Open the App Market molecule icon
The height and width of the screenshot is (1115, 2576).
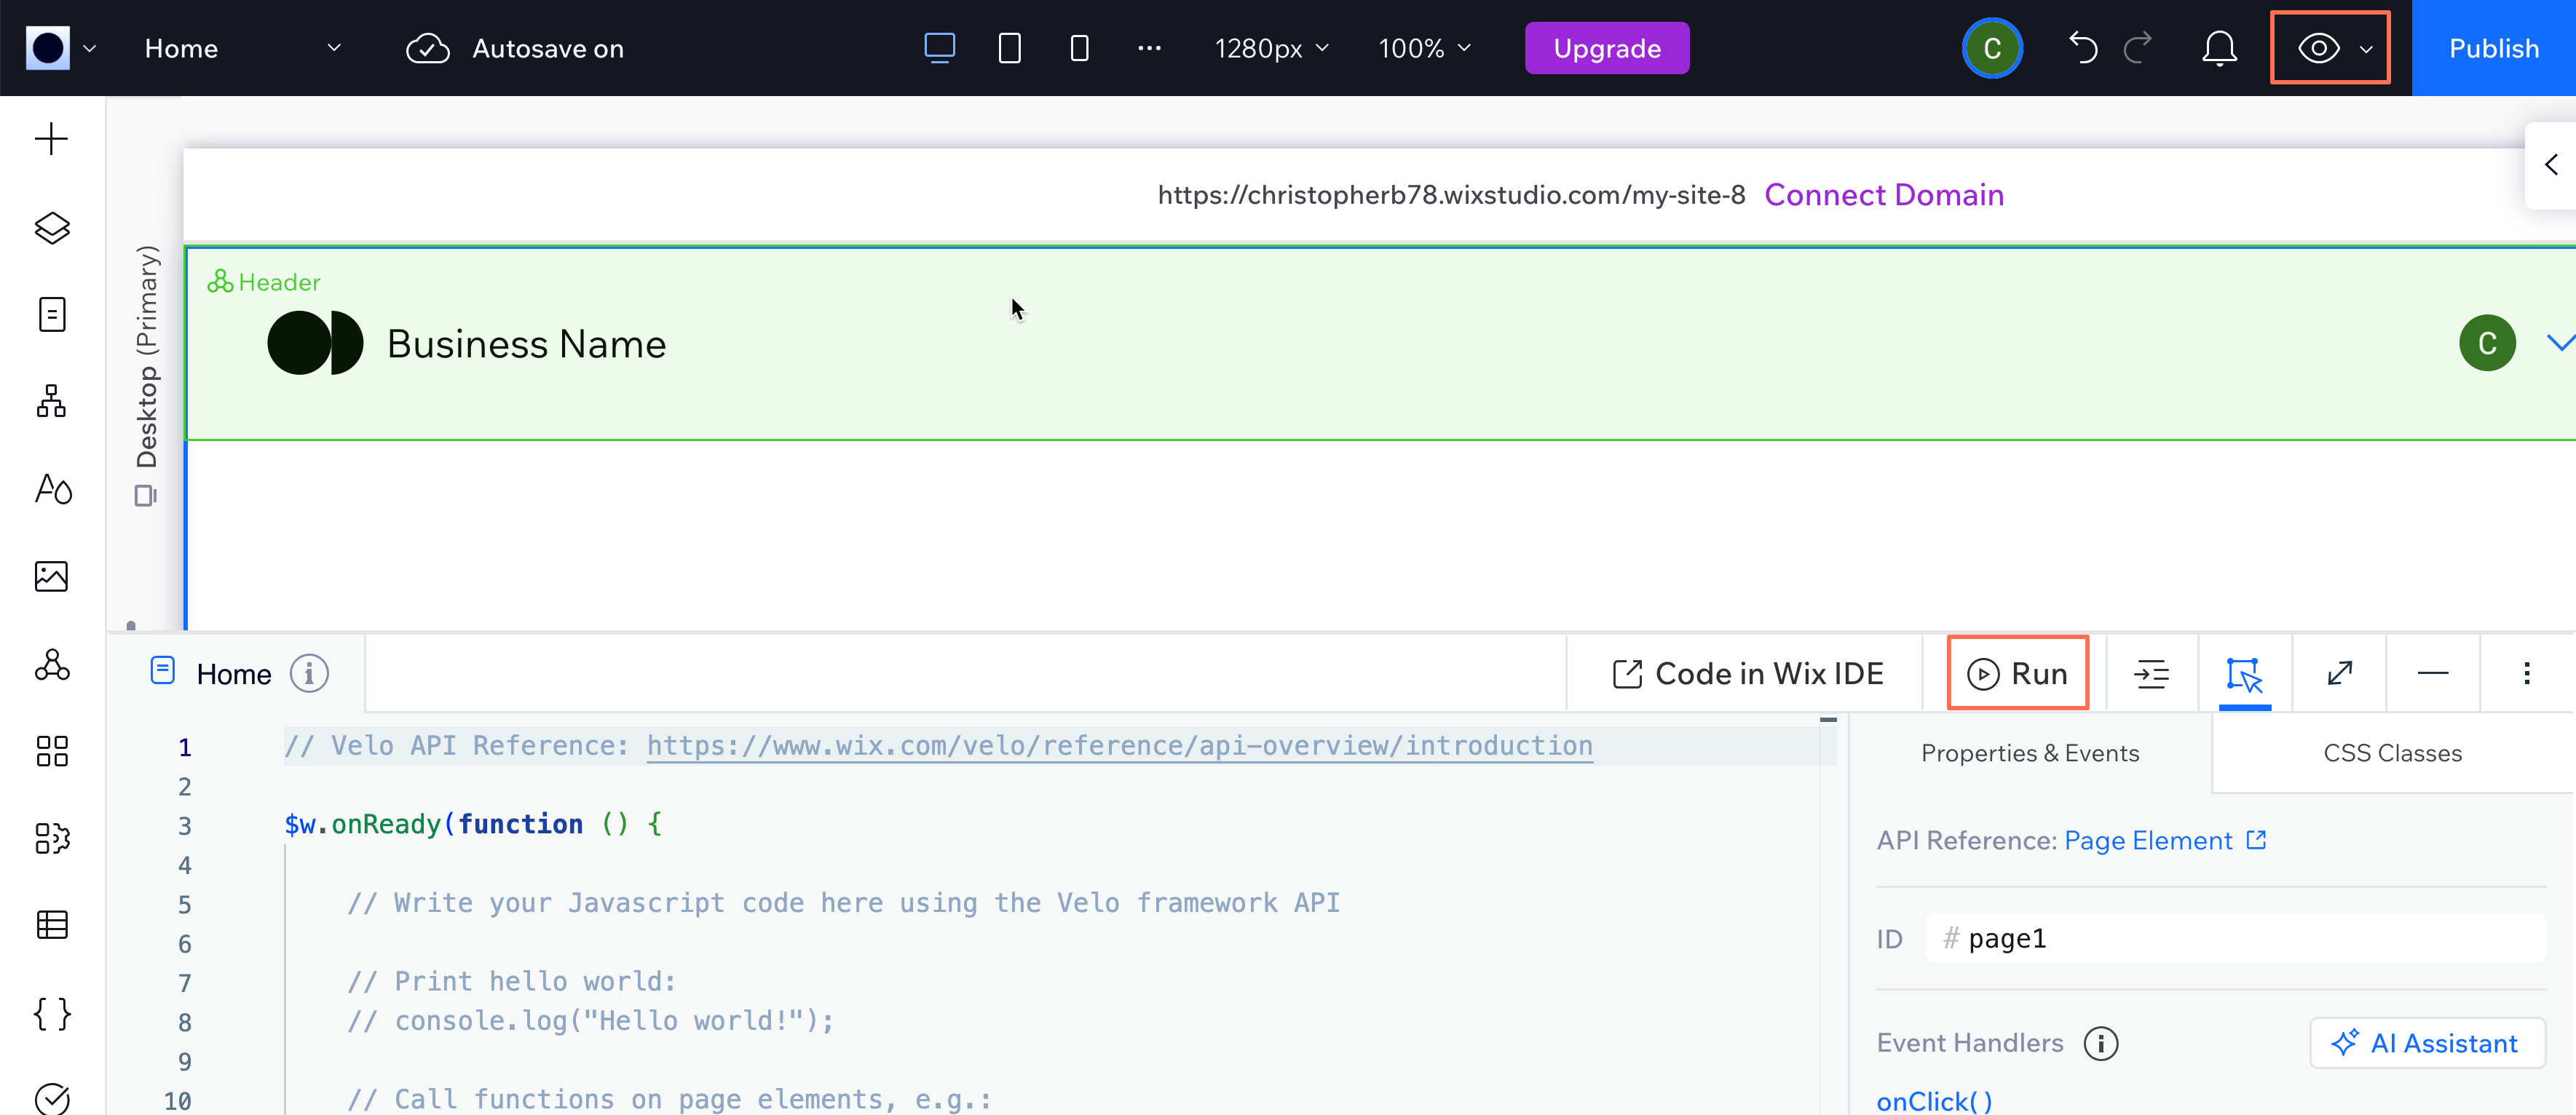[51, 664]
